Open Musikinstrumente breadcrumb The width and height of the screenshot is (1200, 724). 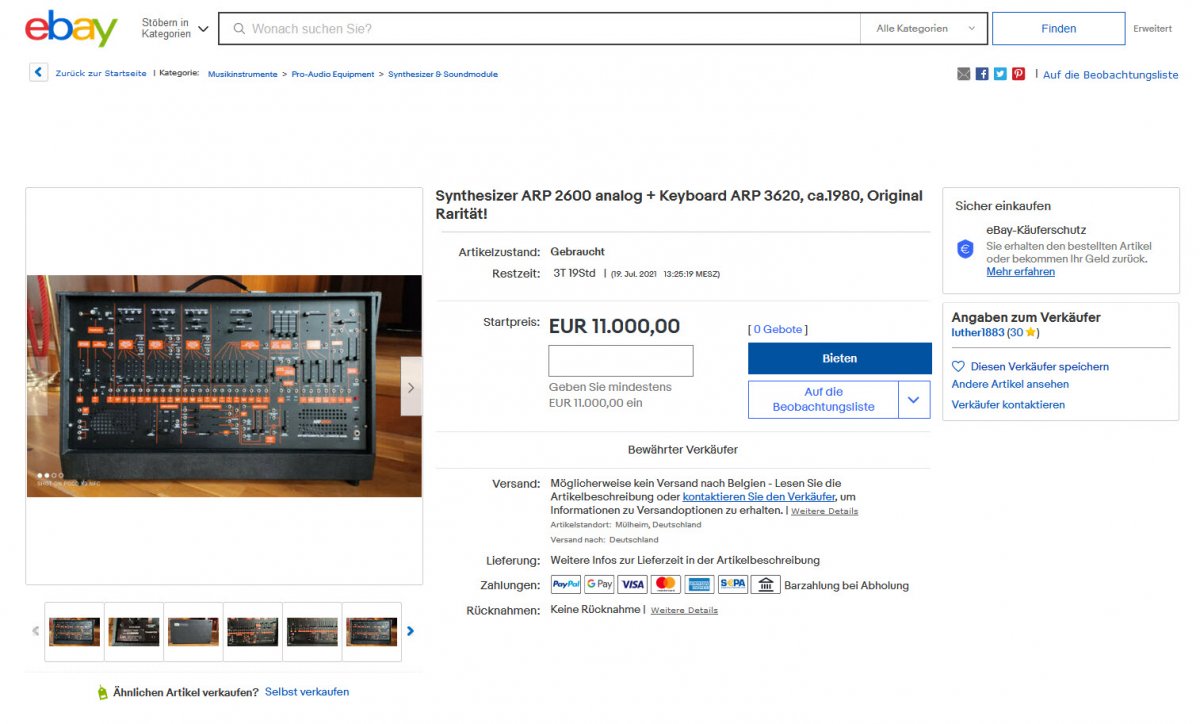pyautogui.click(x=243, y=74)
